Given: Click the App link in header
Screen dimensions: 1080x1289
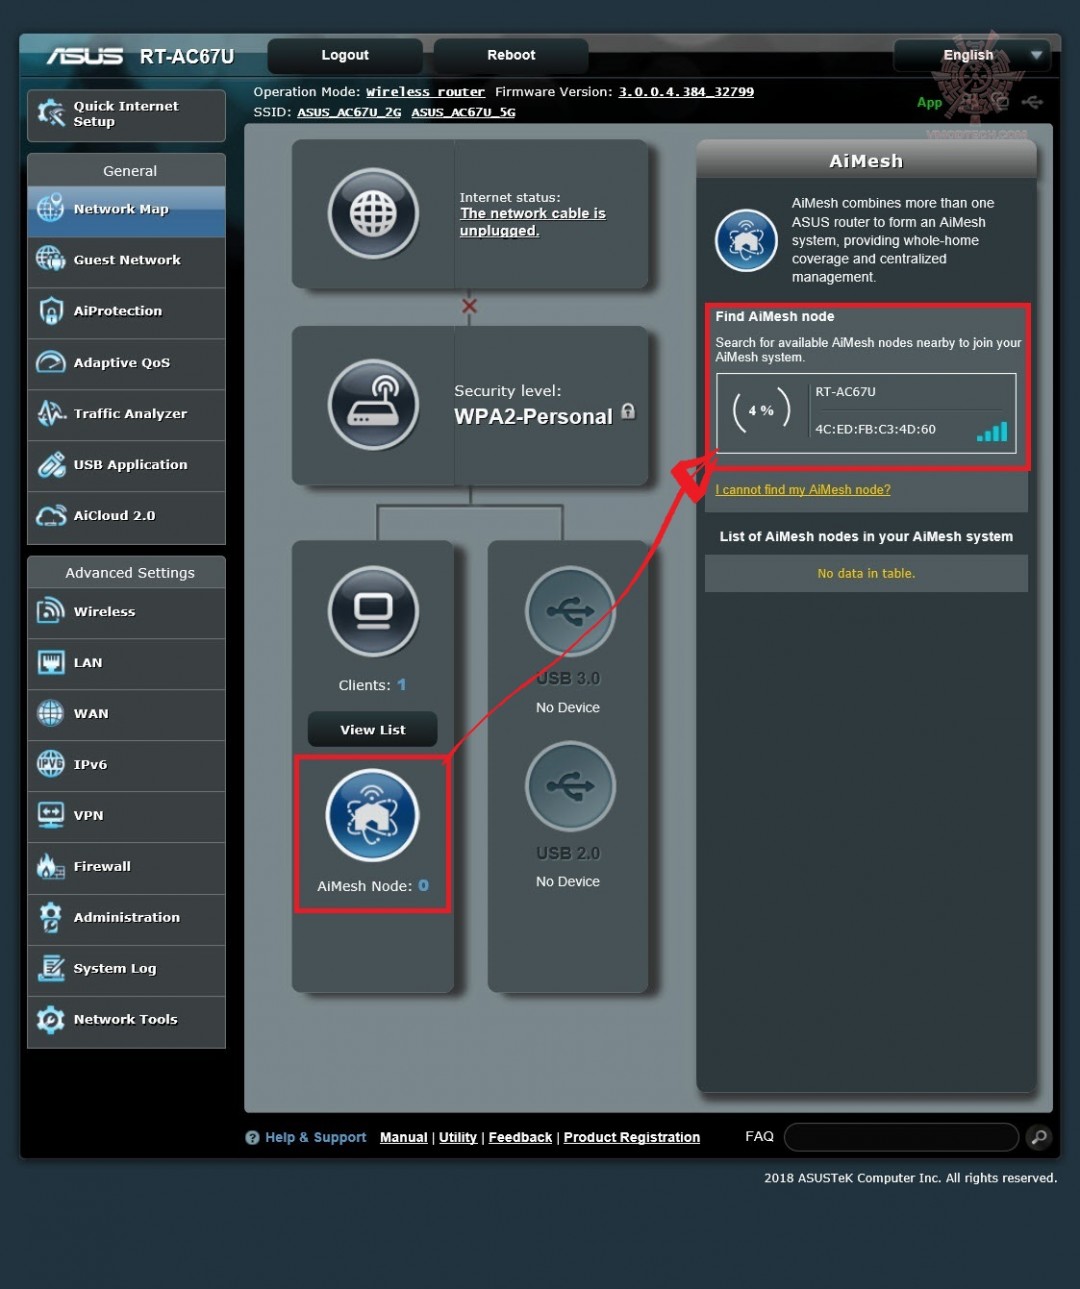Looking at the screenshot, I should tap(929, 102).
